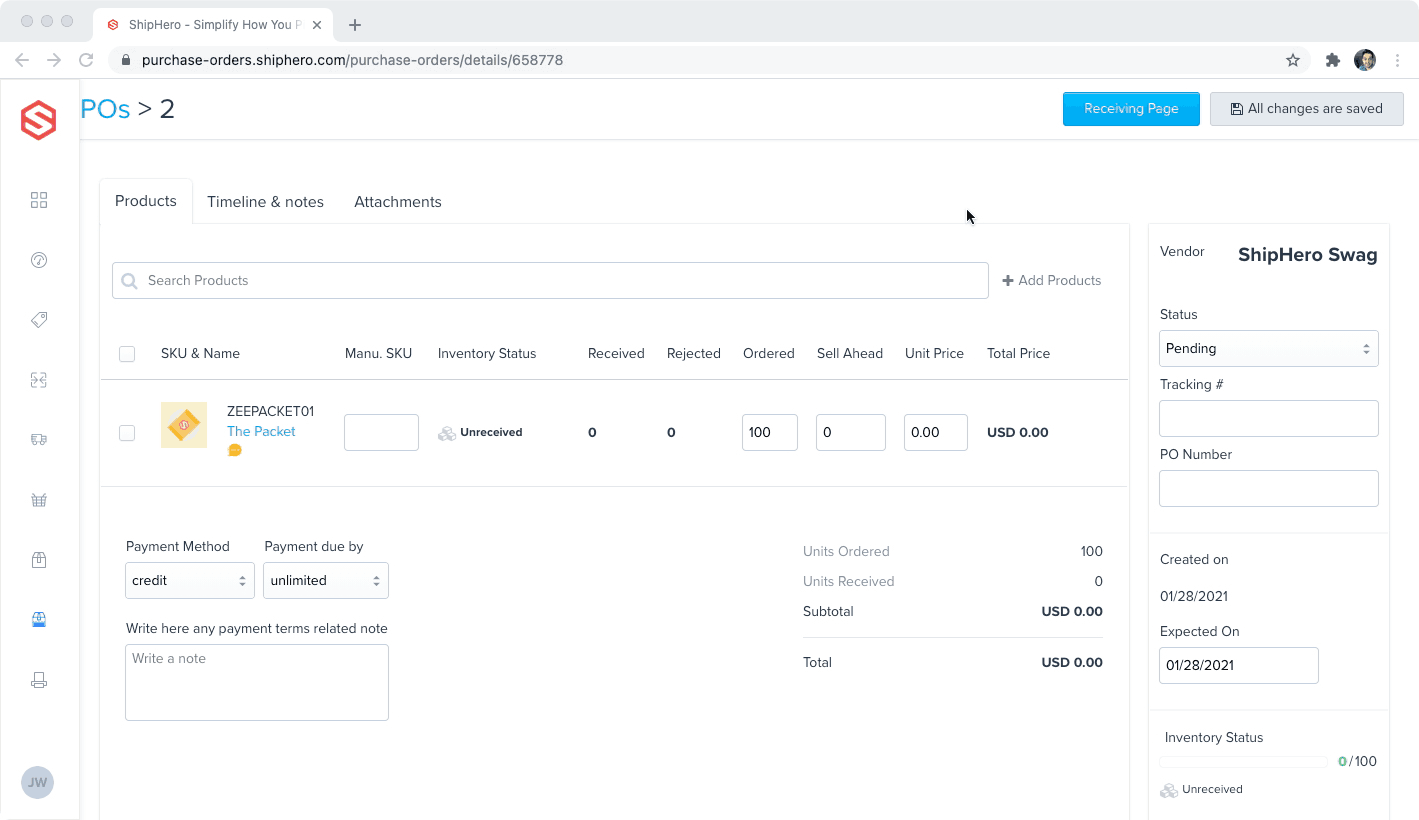
Task: Open the price tag icon in sidebar
Action: click(x=39, y=320)
